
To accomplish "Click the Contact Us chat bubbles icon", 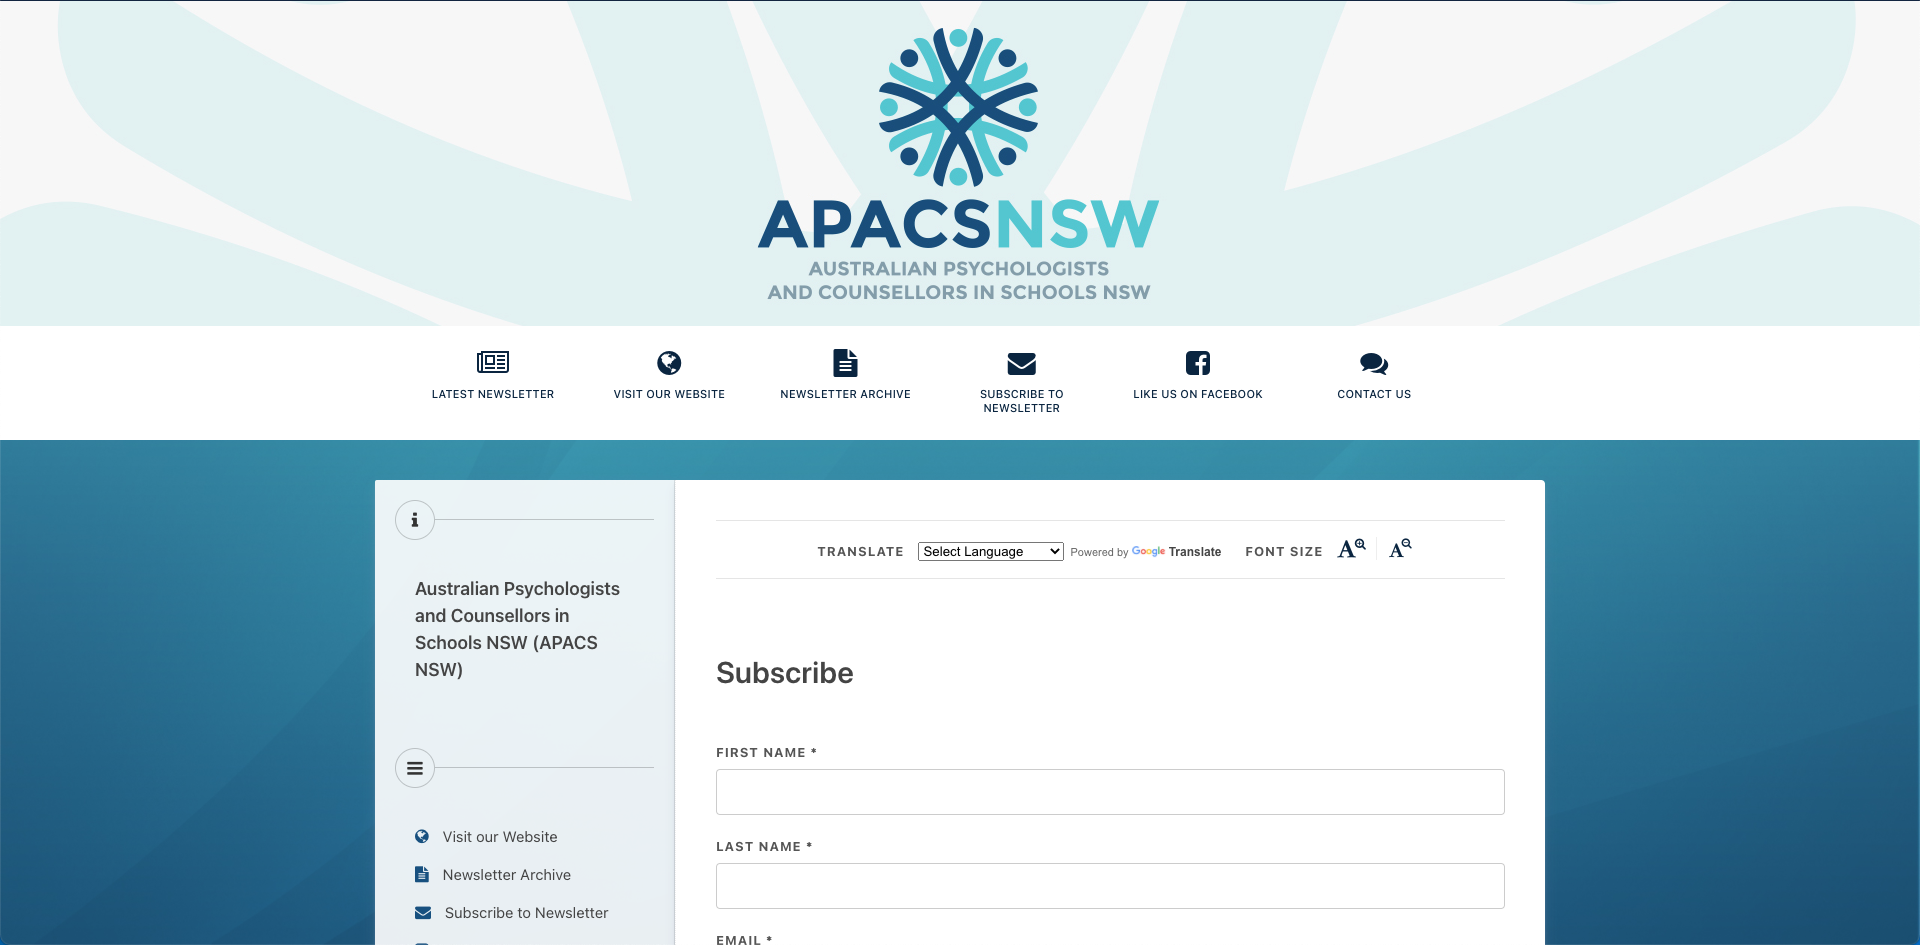I will [x=1374, y=363].
